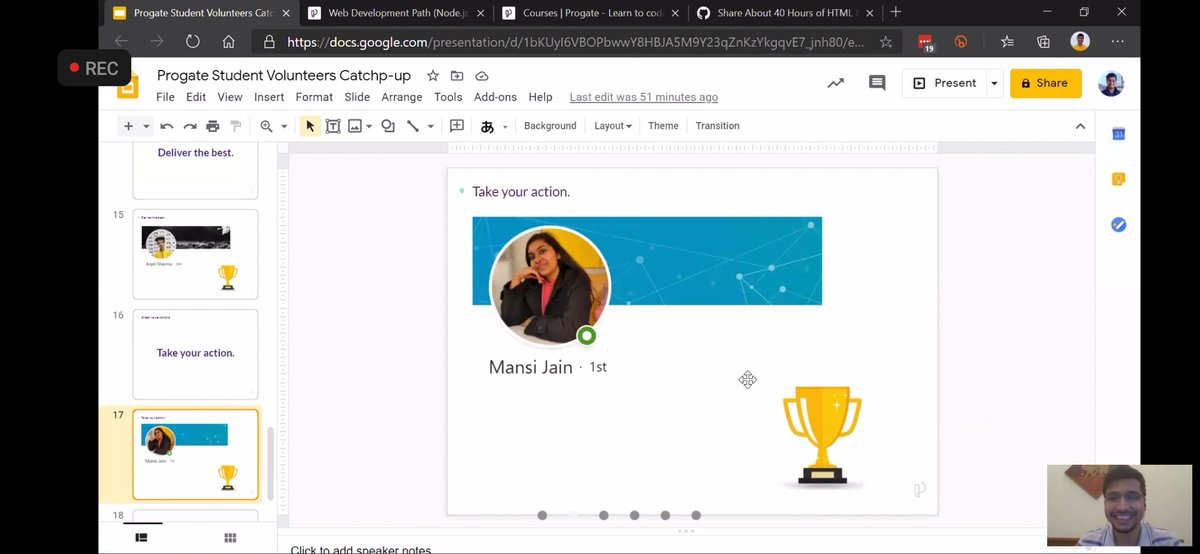Click the New slide plus button
Image resolution: width=1200 pixels, height=554 pixels.
[128, 126]
